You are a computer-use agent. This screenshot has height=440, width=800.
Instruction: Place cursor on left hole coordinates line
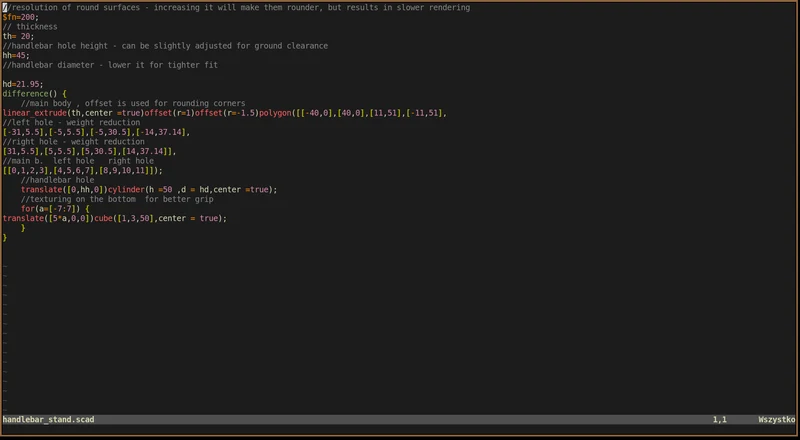(x=96, y=132)
